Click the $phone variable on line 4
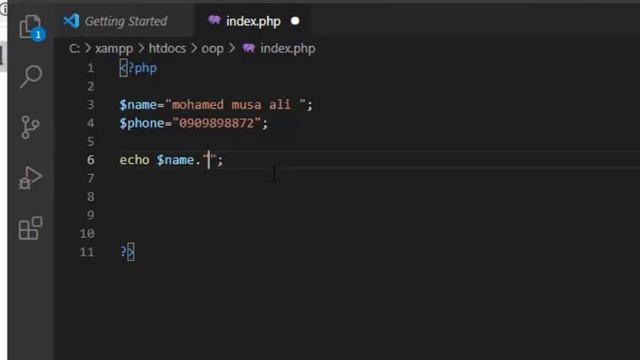This screenshot has height=360, width=640. point(142,123)
